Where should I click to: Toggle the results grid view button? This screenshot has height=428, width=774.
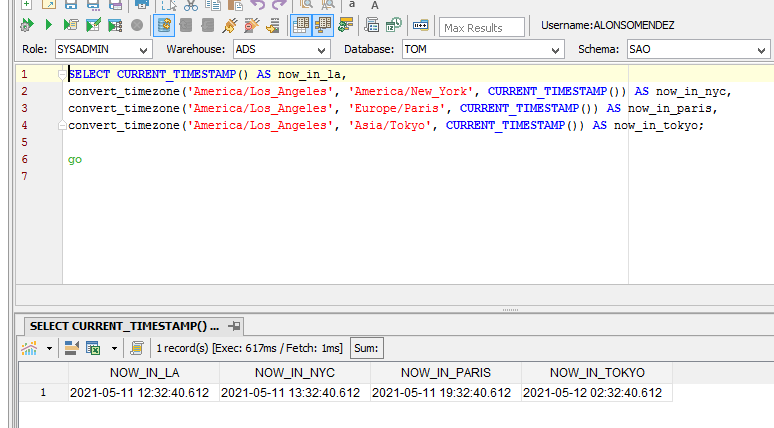pos(300,25)
